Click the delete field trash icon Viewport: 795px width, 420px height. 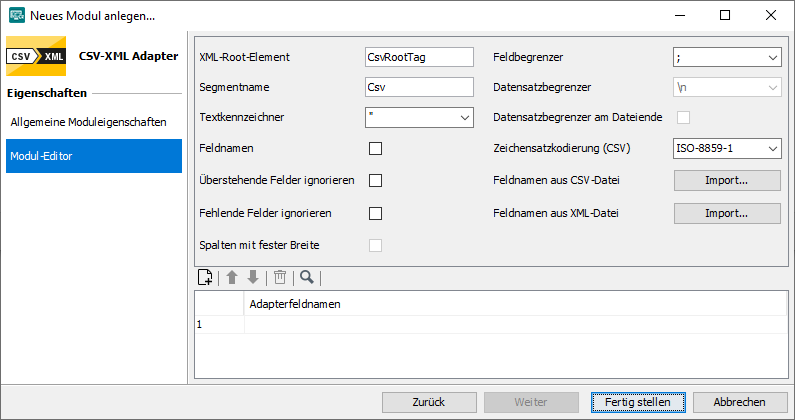tap(281, 278)
